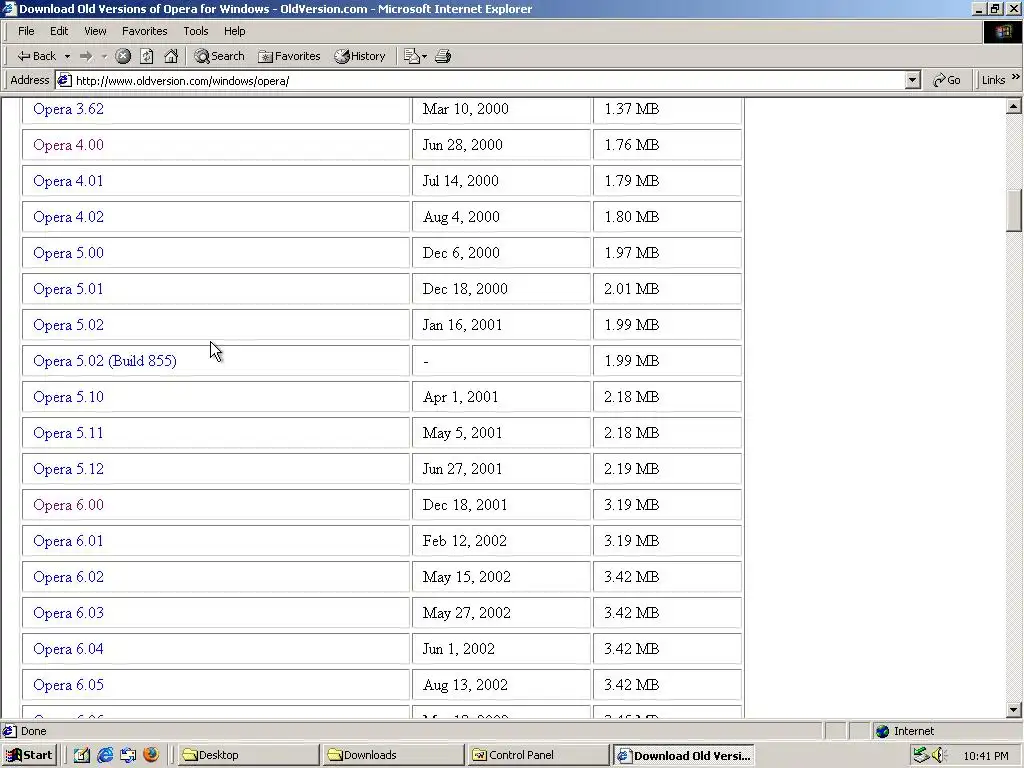Screen dimensions: 1024x768
Task: Click the Links toolbar label
Action: (x=993, y=80)
